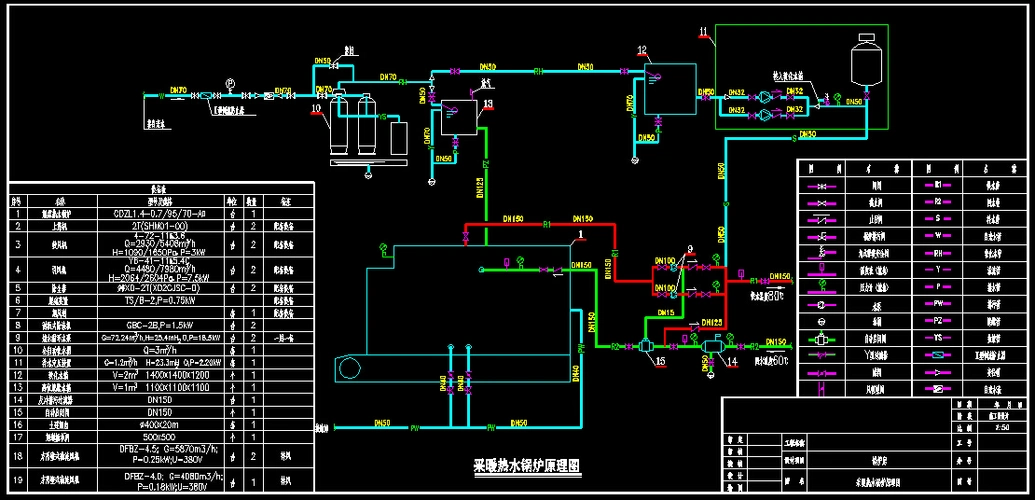Select the vessel symbol labeled 14
The image size is (1035, 500).
tap(714, 347)
